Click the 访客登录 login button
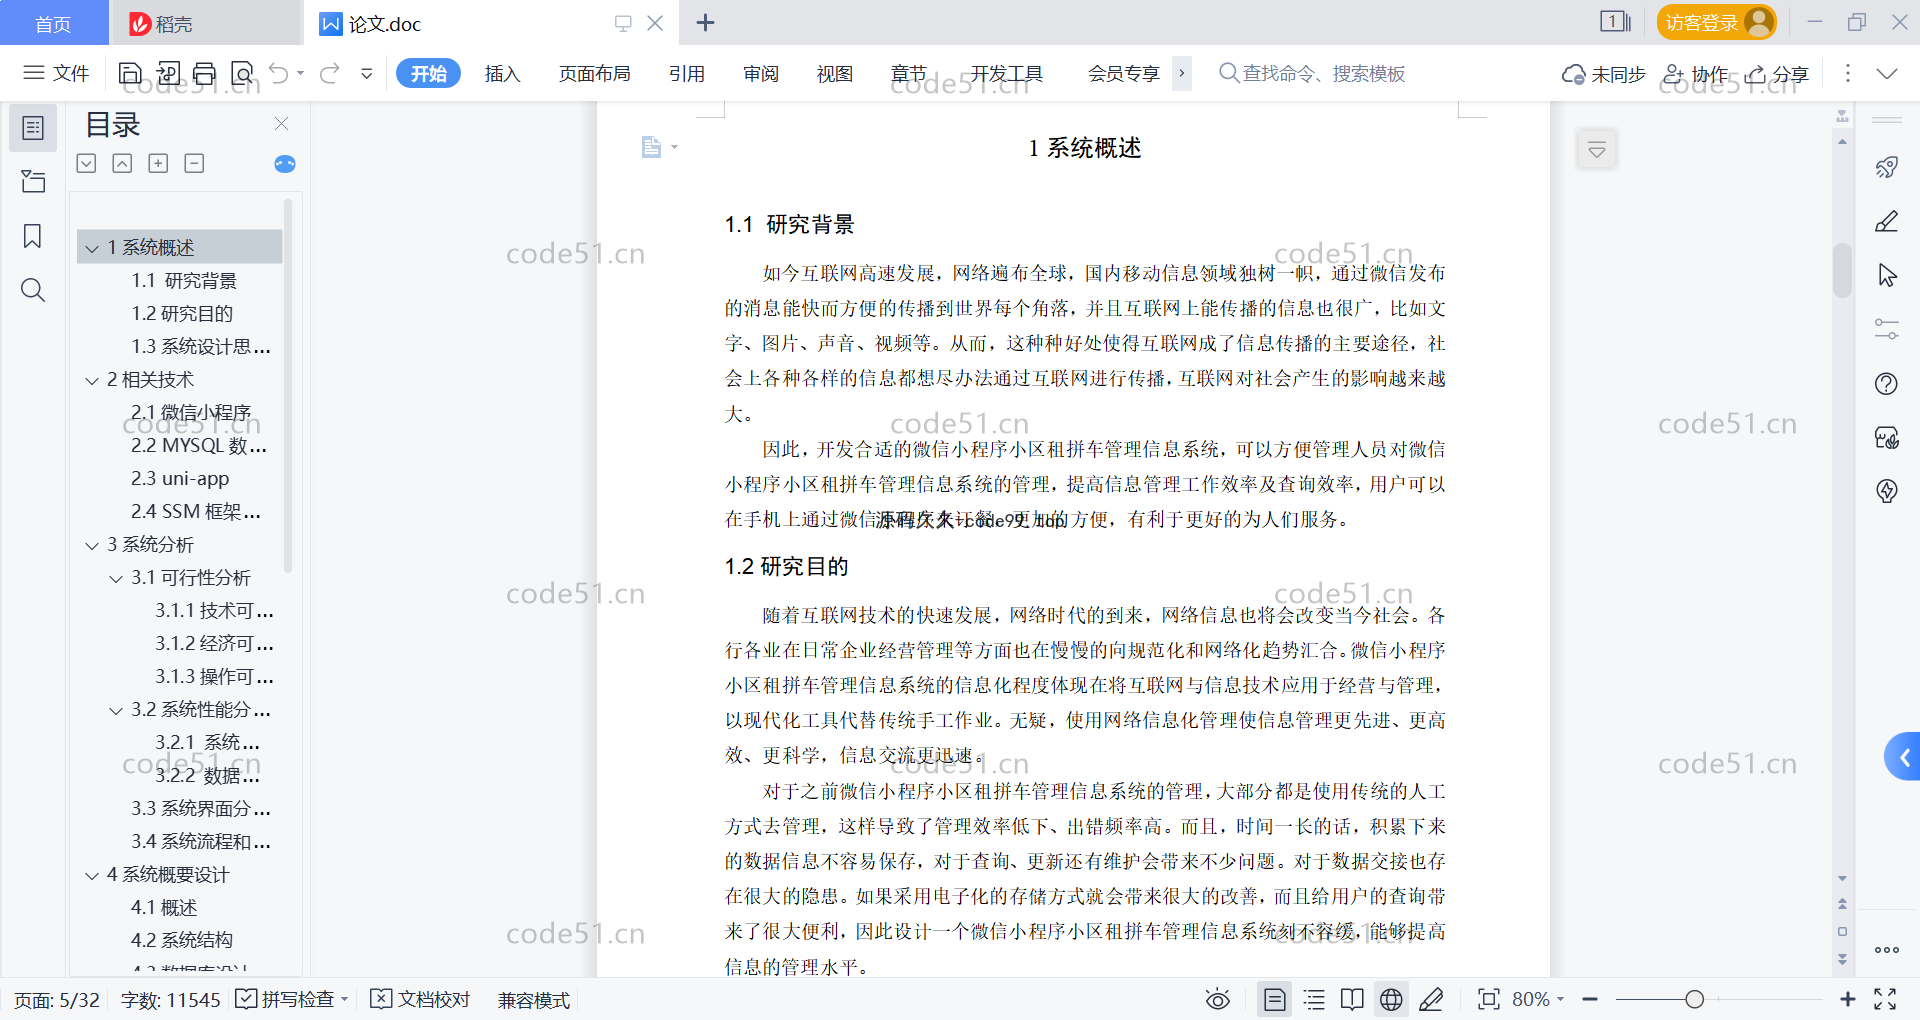This screenshot has width=1920, height=1020. point(1716,22)
